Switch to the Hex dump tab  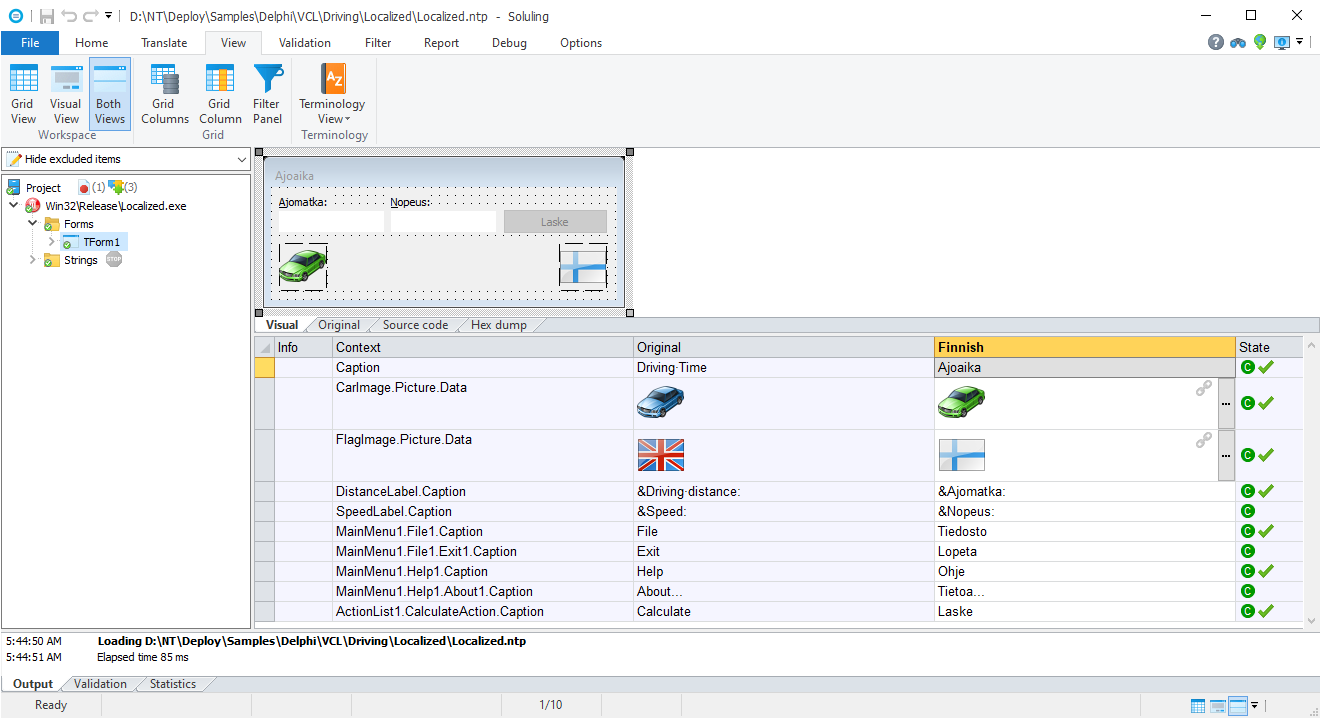497,325
